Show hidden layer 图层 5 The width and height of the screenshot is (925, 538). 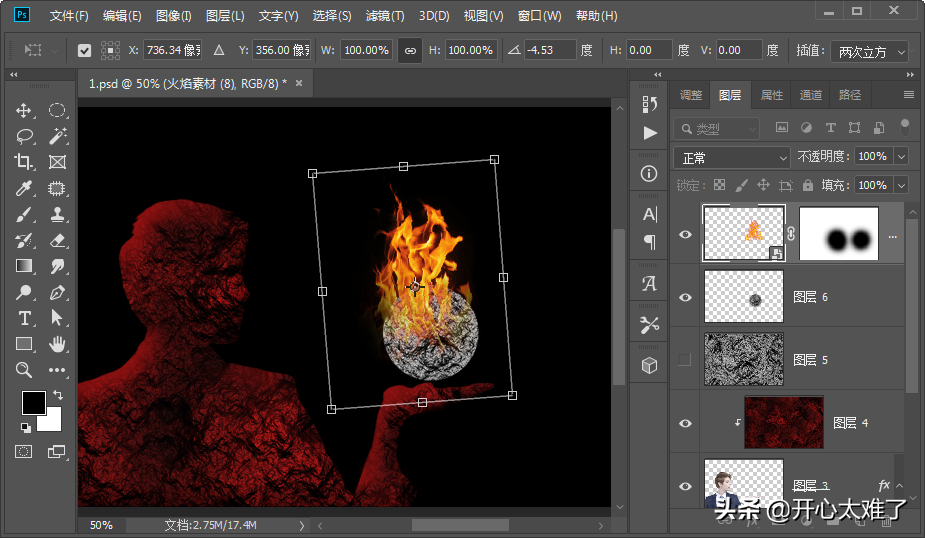(x=685, y=360)
